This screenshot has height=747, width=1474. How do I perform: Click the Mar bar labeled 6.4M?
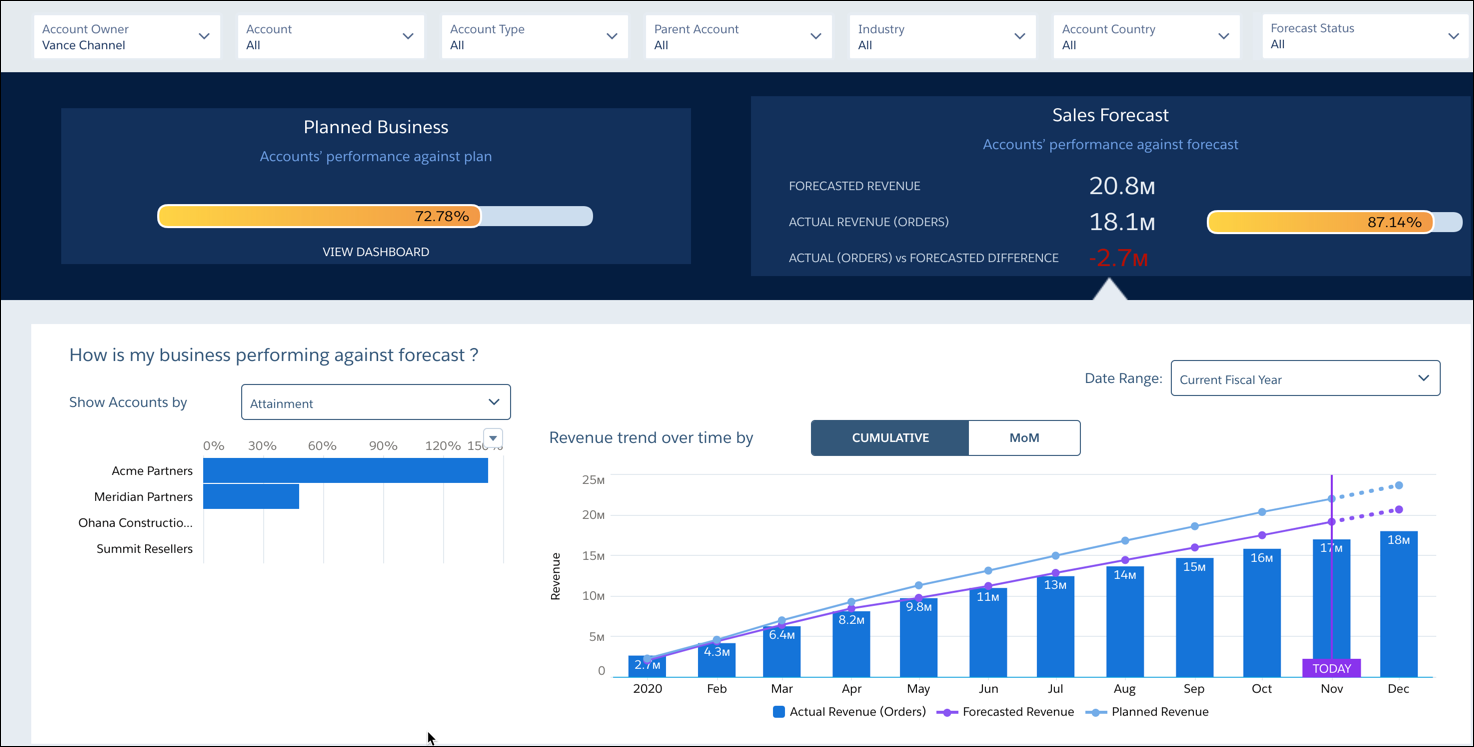(x=782, y=652)
